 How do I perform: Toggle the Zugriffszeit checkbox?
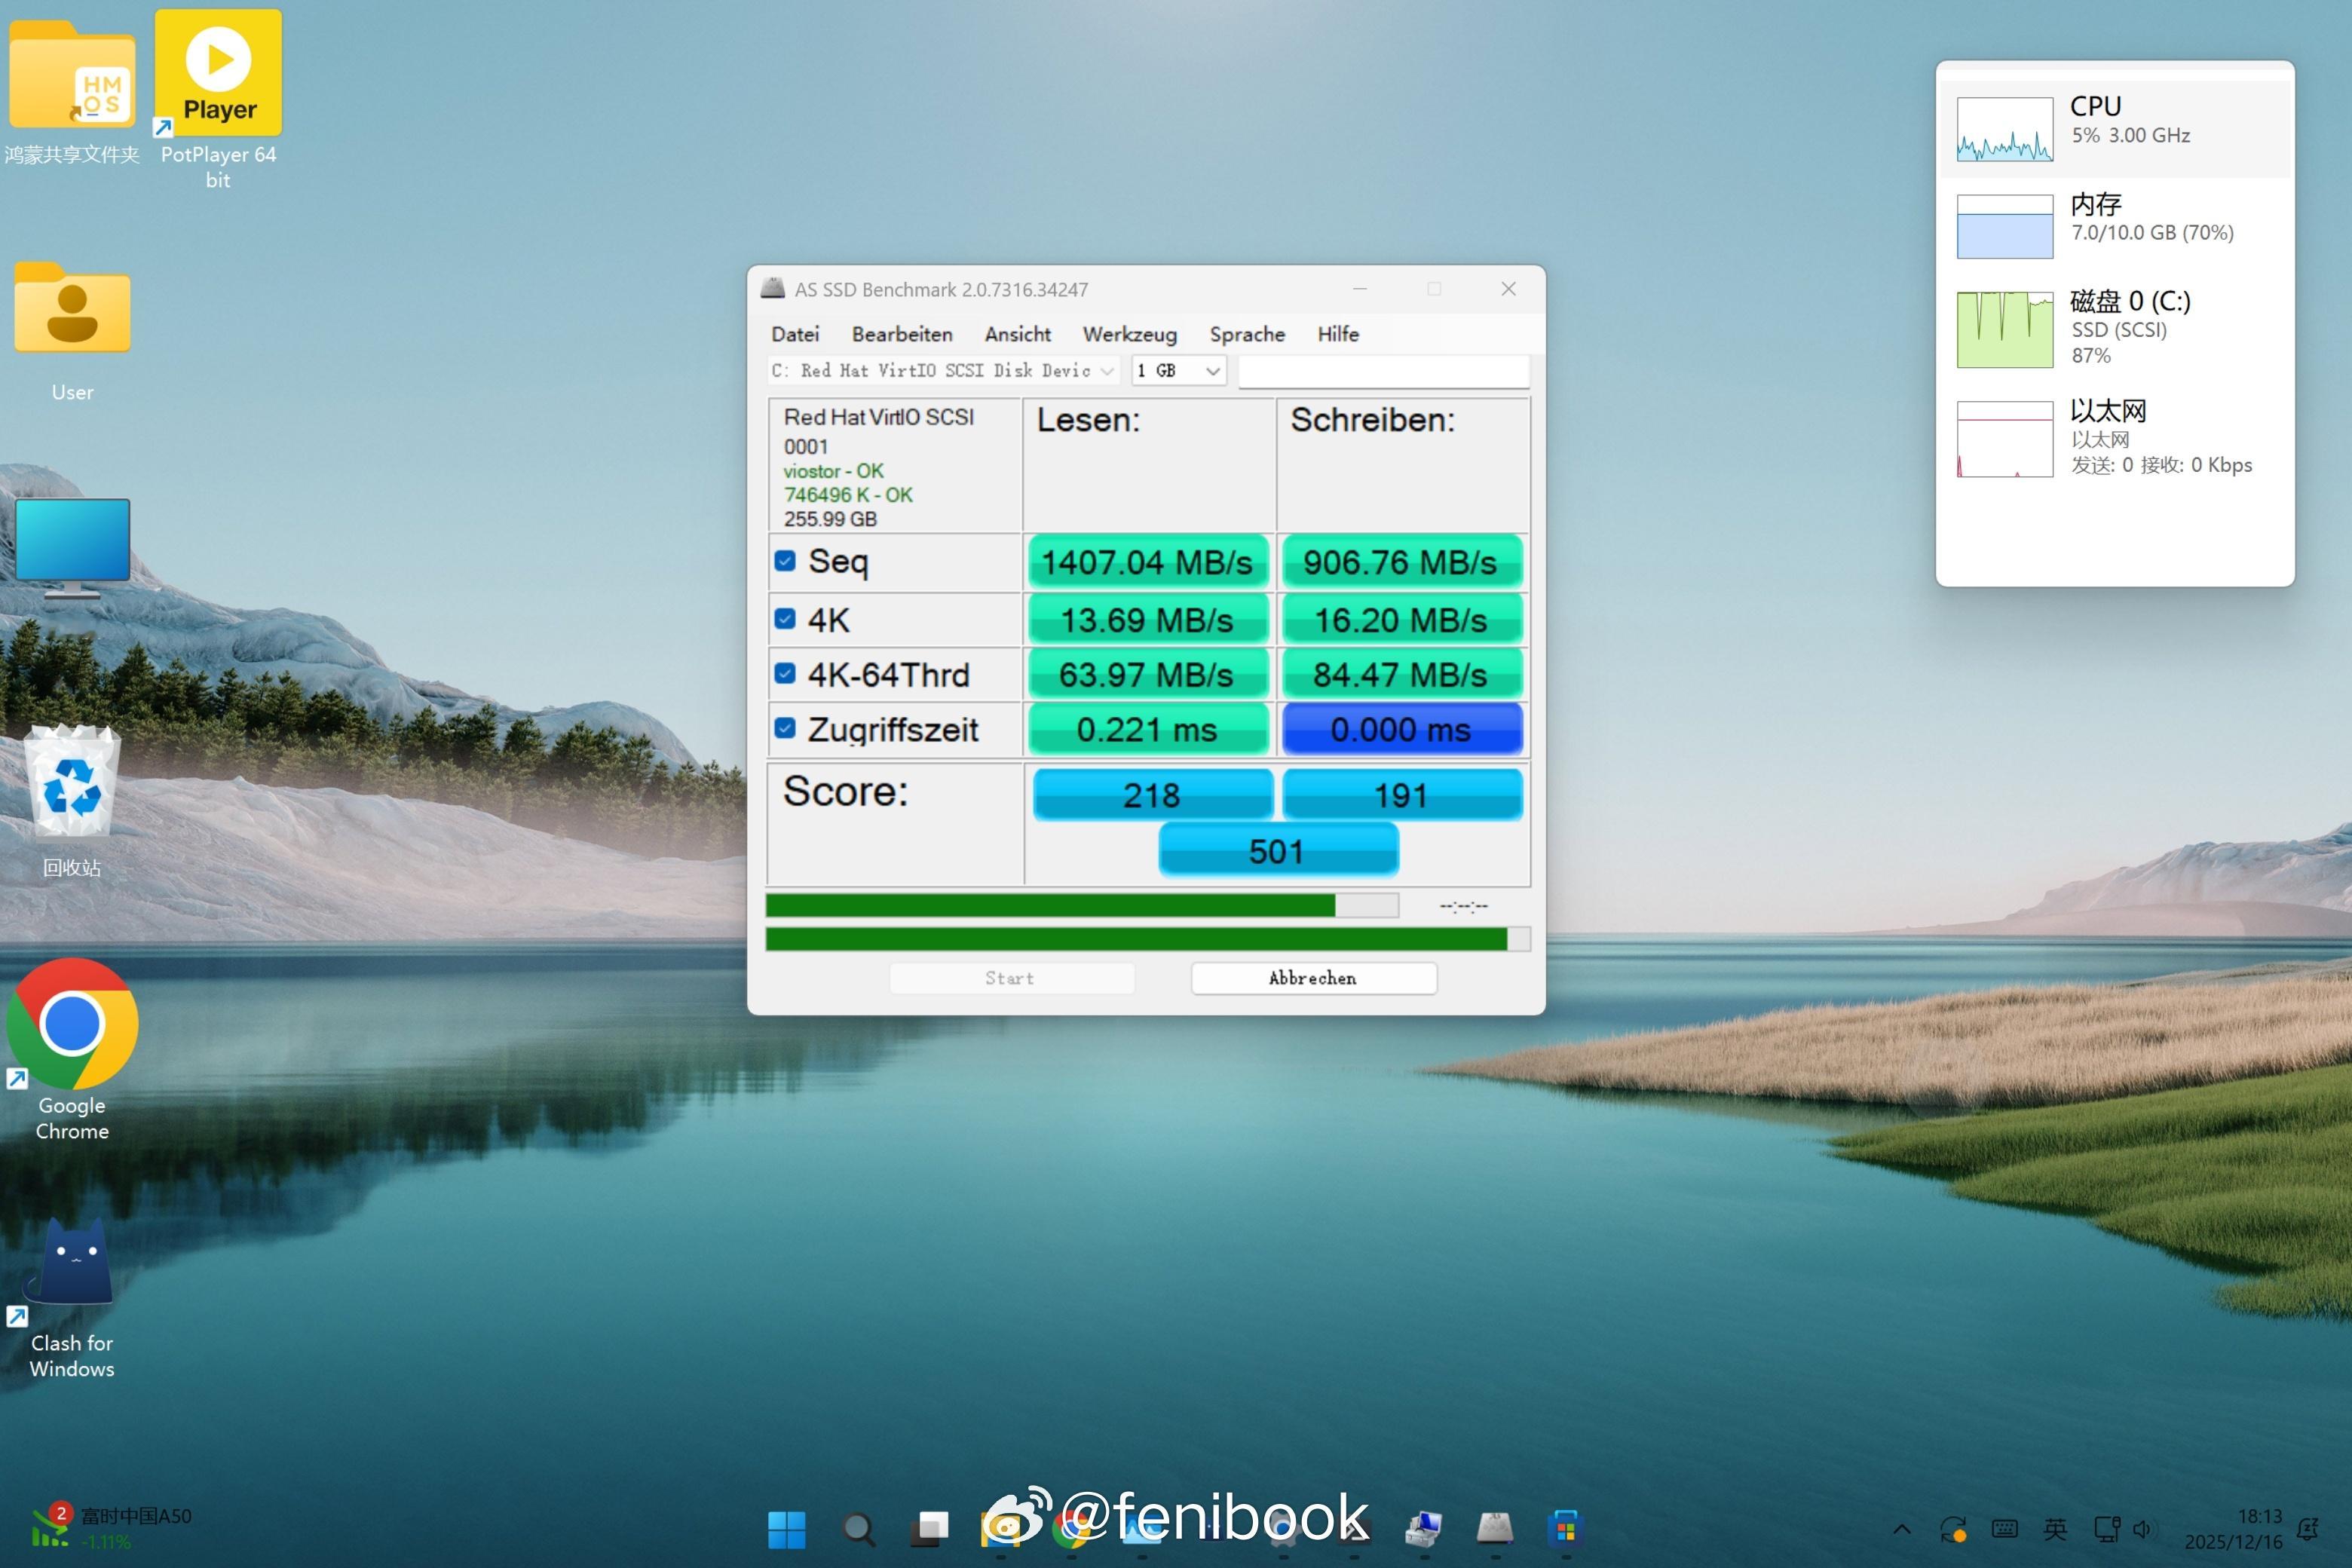(x=785, y=729)
